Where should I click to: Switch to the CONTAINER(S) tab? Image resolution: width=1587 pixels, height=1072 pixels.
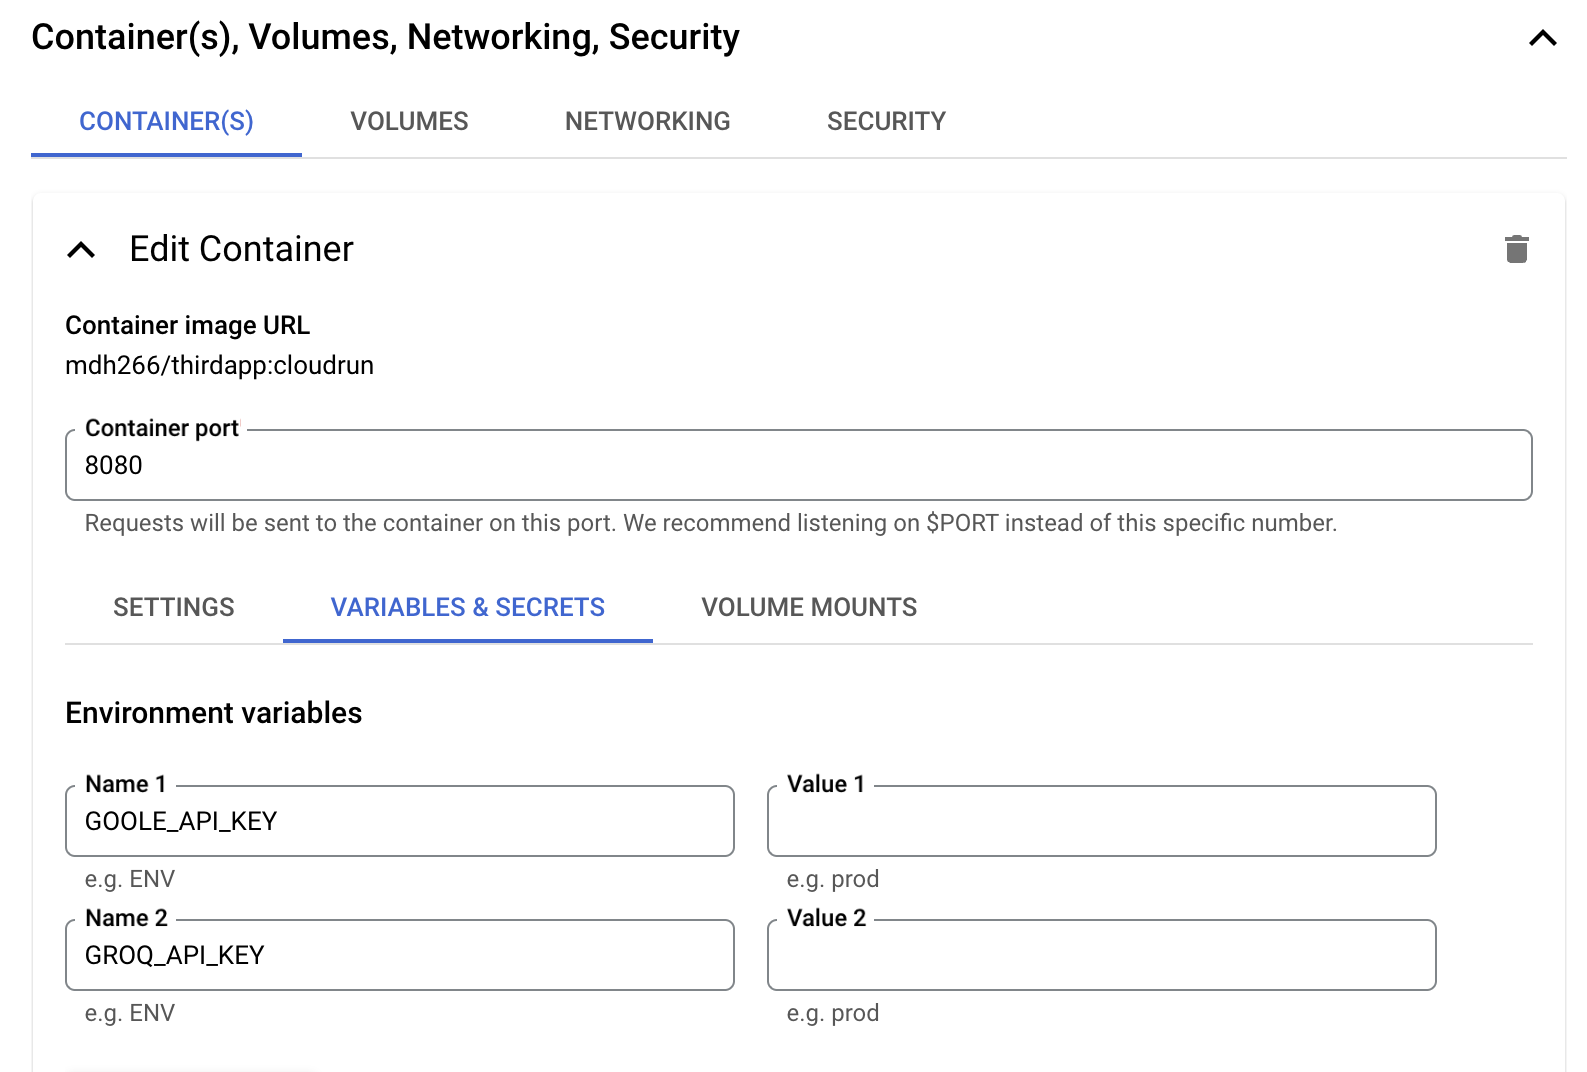(x=166, y=122)
